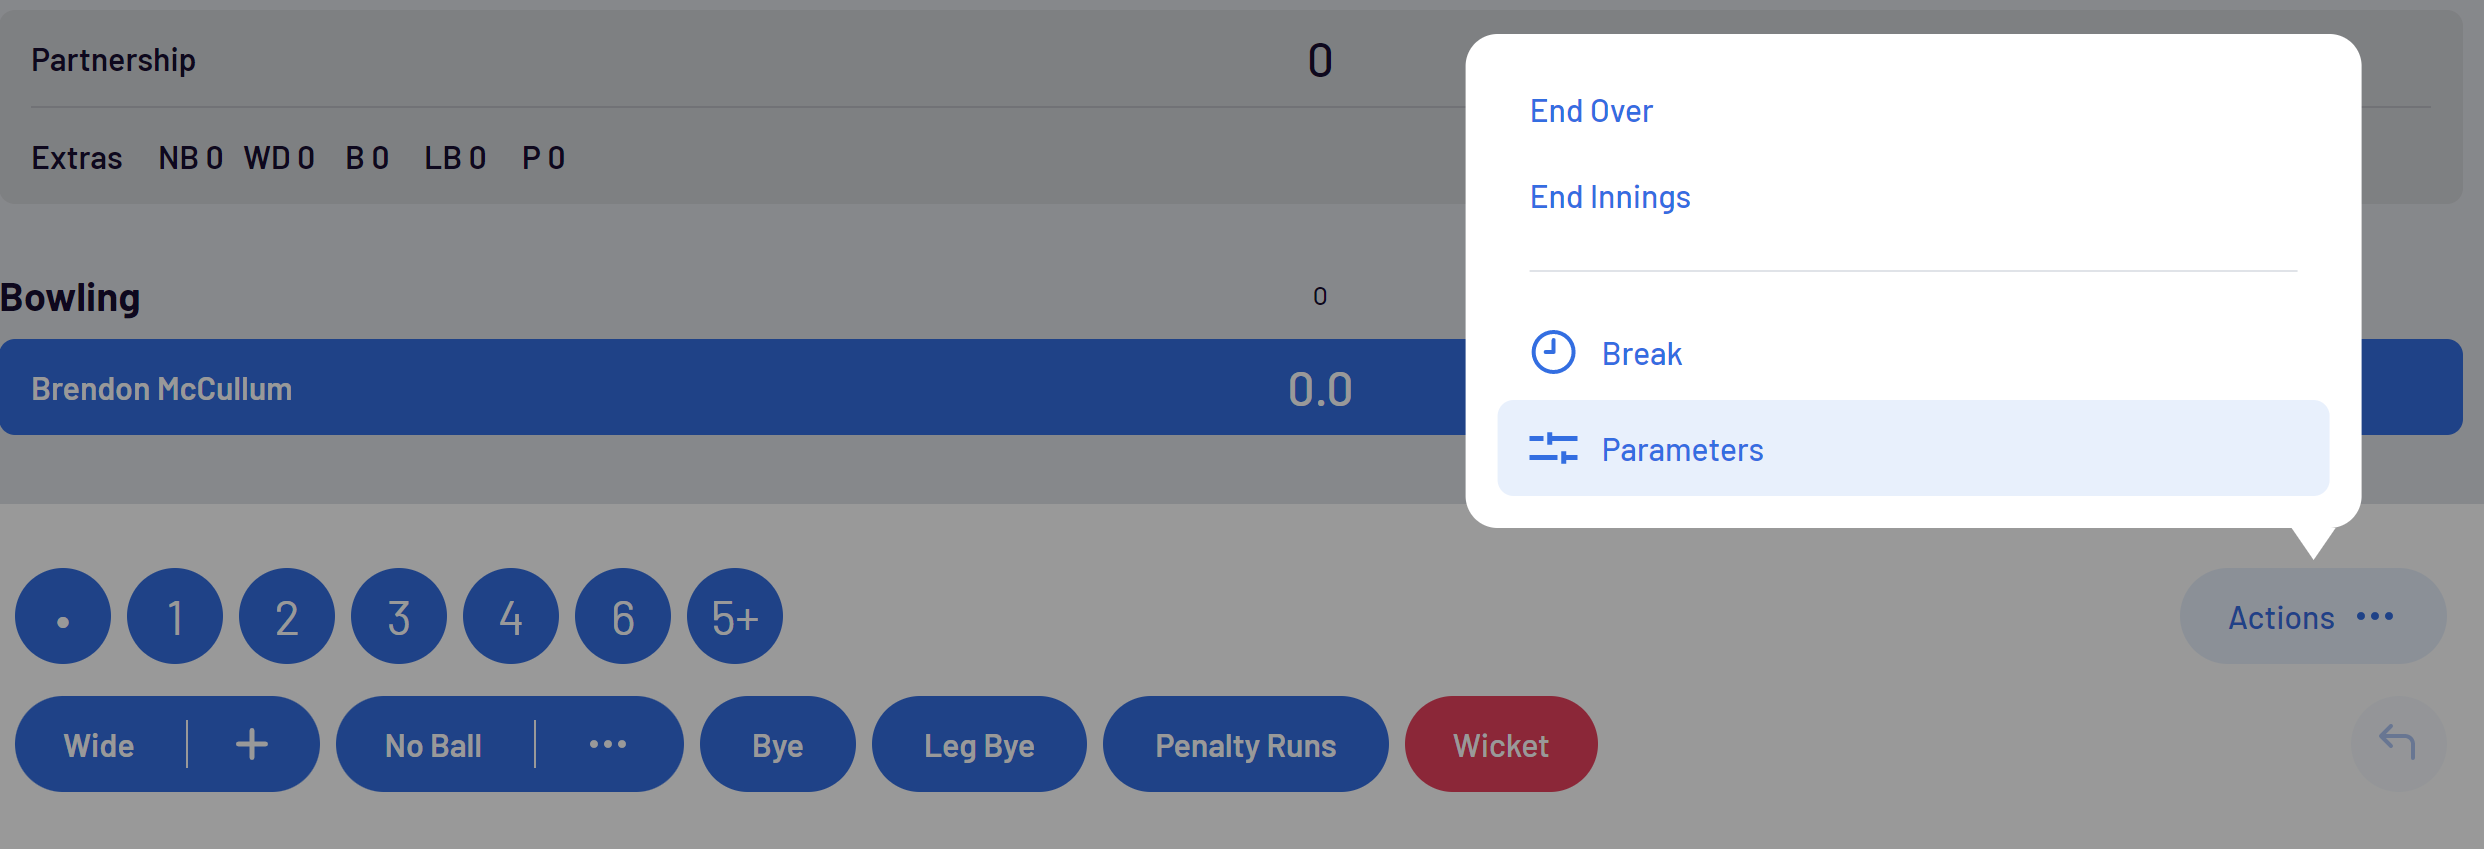This screenshot has width=2484, height=849.
Task: Select End Over from the menu
Action: pyautogui.click(x=1591, y=111)
